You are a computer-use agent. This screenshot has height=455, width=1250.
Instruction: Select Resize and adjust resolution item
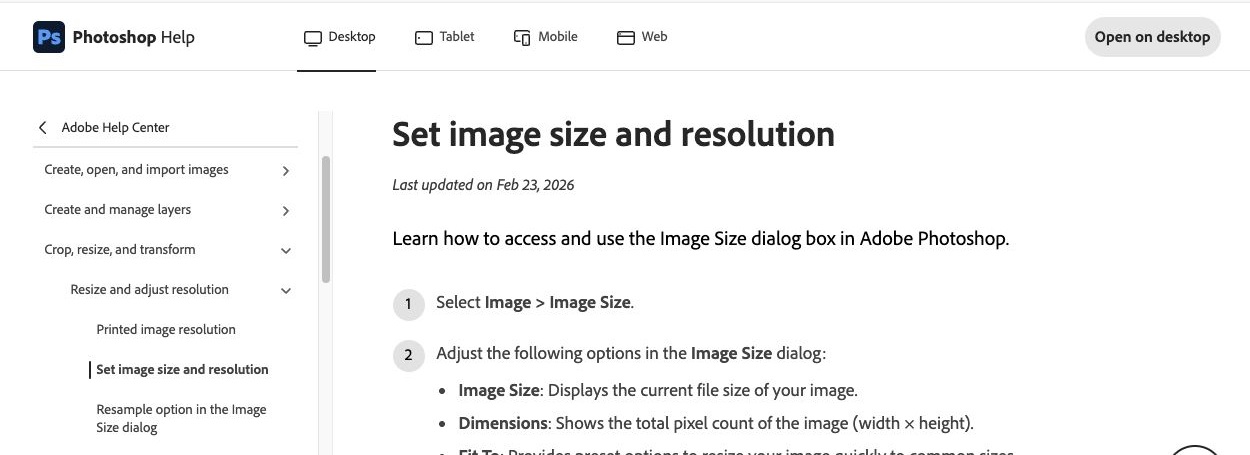pos(149,290)
